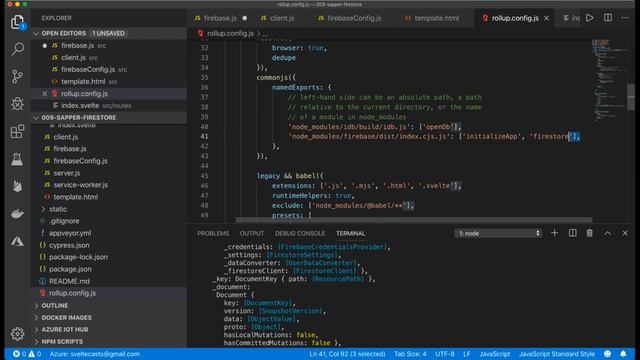Click the errors and warnings status indicator

tap(27, 354)
